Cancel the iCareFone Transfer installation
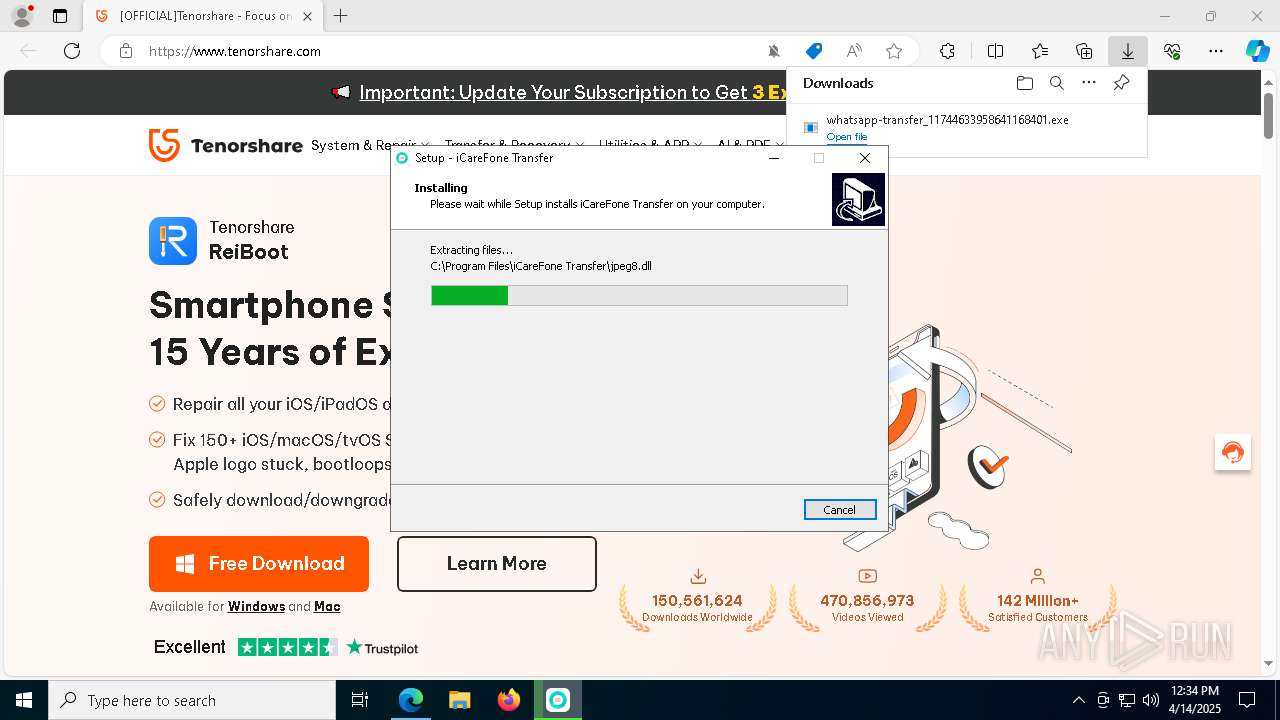 tap(840, 510)
